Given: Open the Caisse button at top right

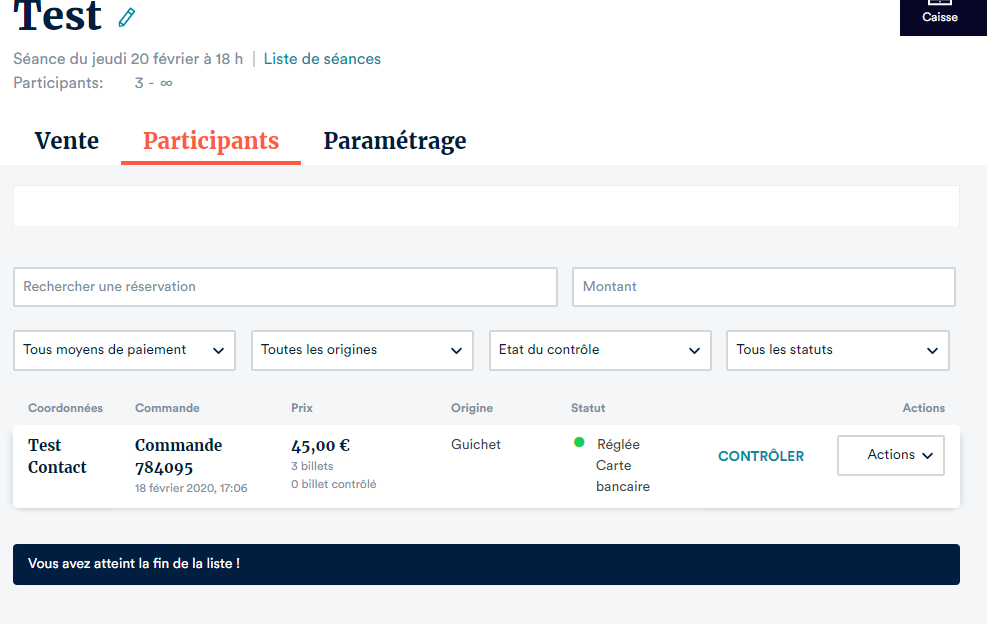Looking at the screenshot, I should 940,16.
